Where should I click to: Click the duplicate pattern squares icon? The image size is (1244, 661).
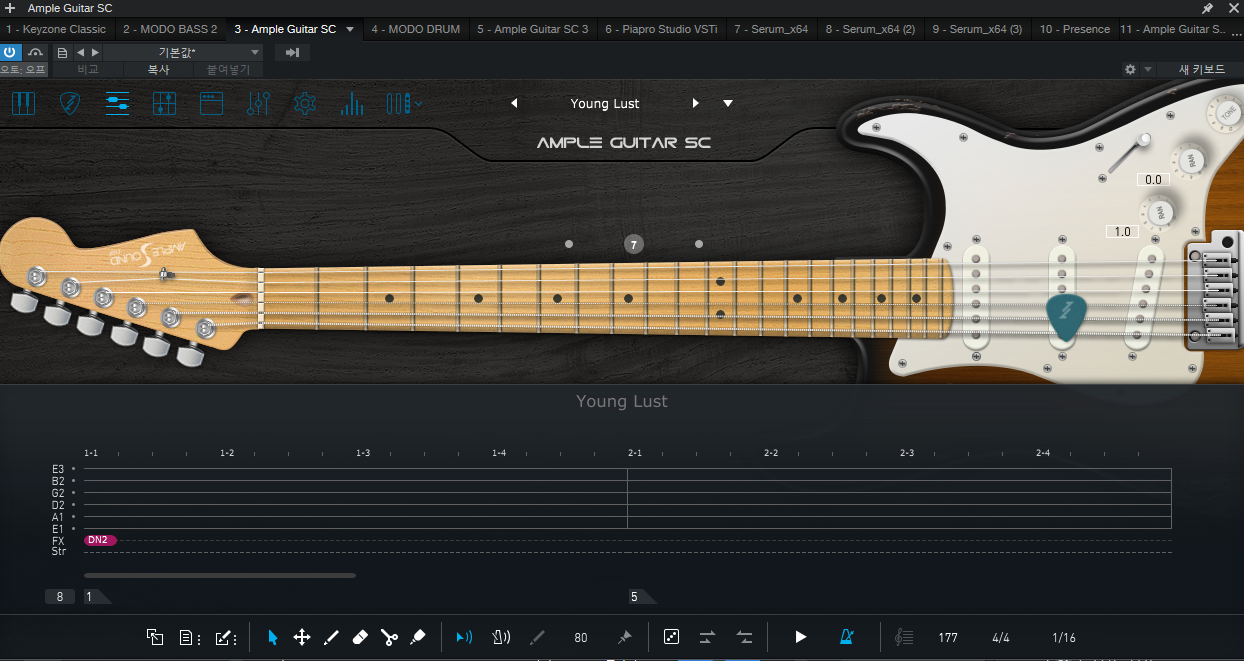(155, 637)
